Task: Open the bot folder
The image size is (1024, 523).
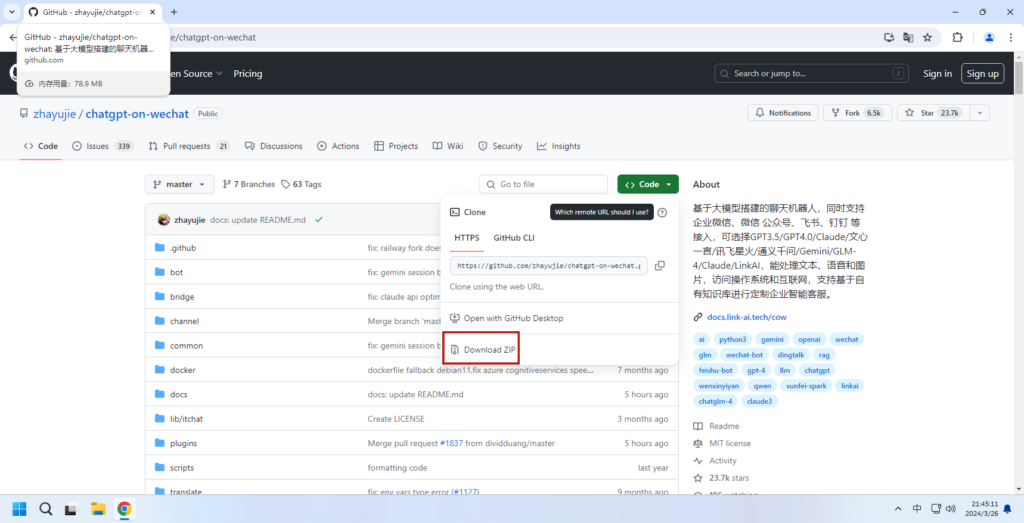Action: tap(176, 272)
